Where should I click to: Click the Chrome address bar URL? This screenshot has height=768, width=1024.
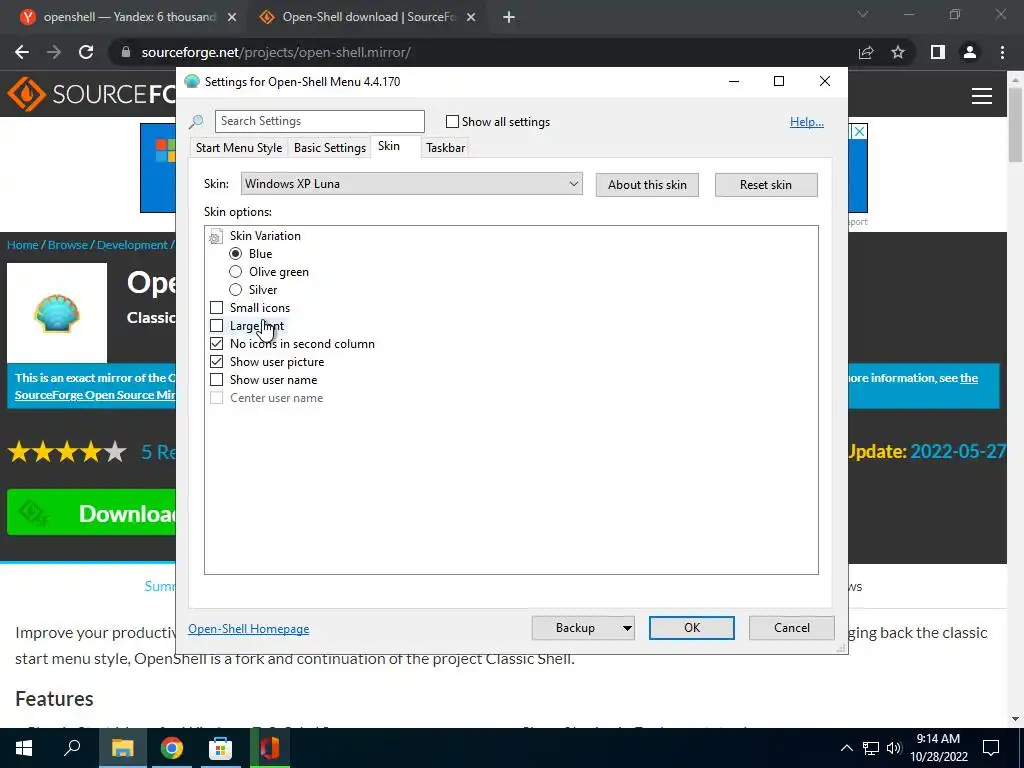pos(276,52)
